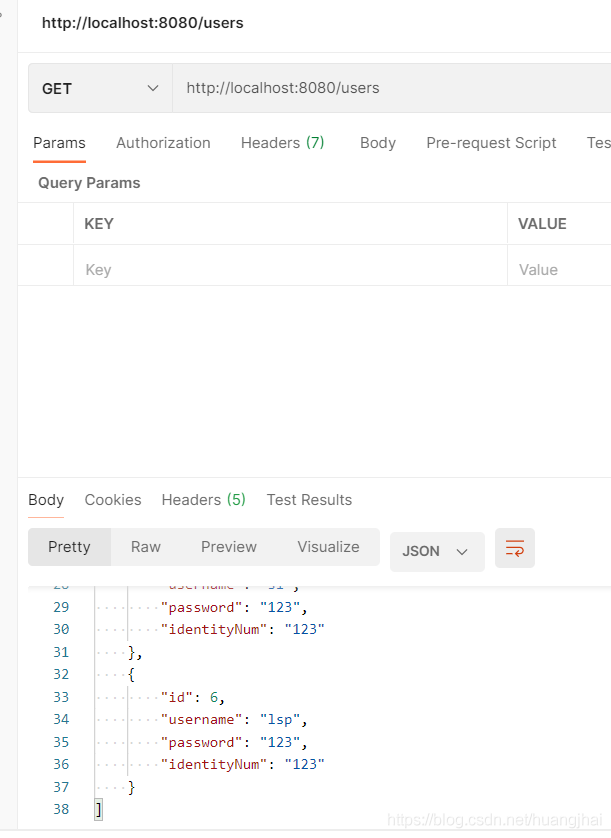Select the Pretty response view
Viewport: 611px width, 838px height.
(68, 547)
